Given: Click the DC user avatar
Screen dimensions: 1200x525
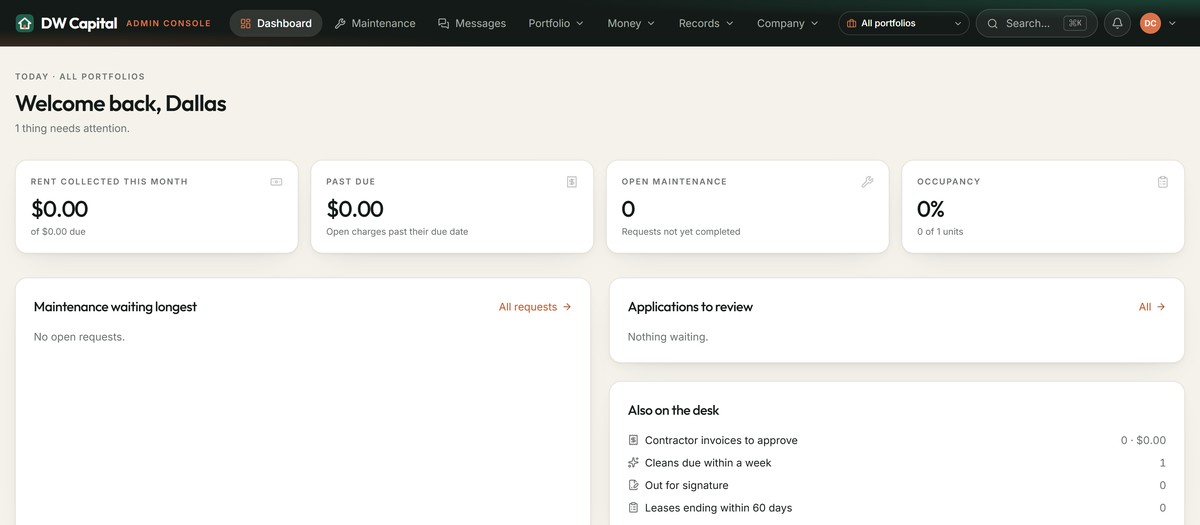Looking at the screenshot, I should pos(1150,23).
